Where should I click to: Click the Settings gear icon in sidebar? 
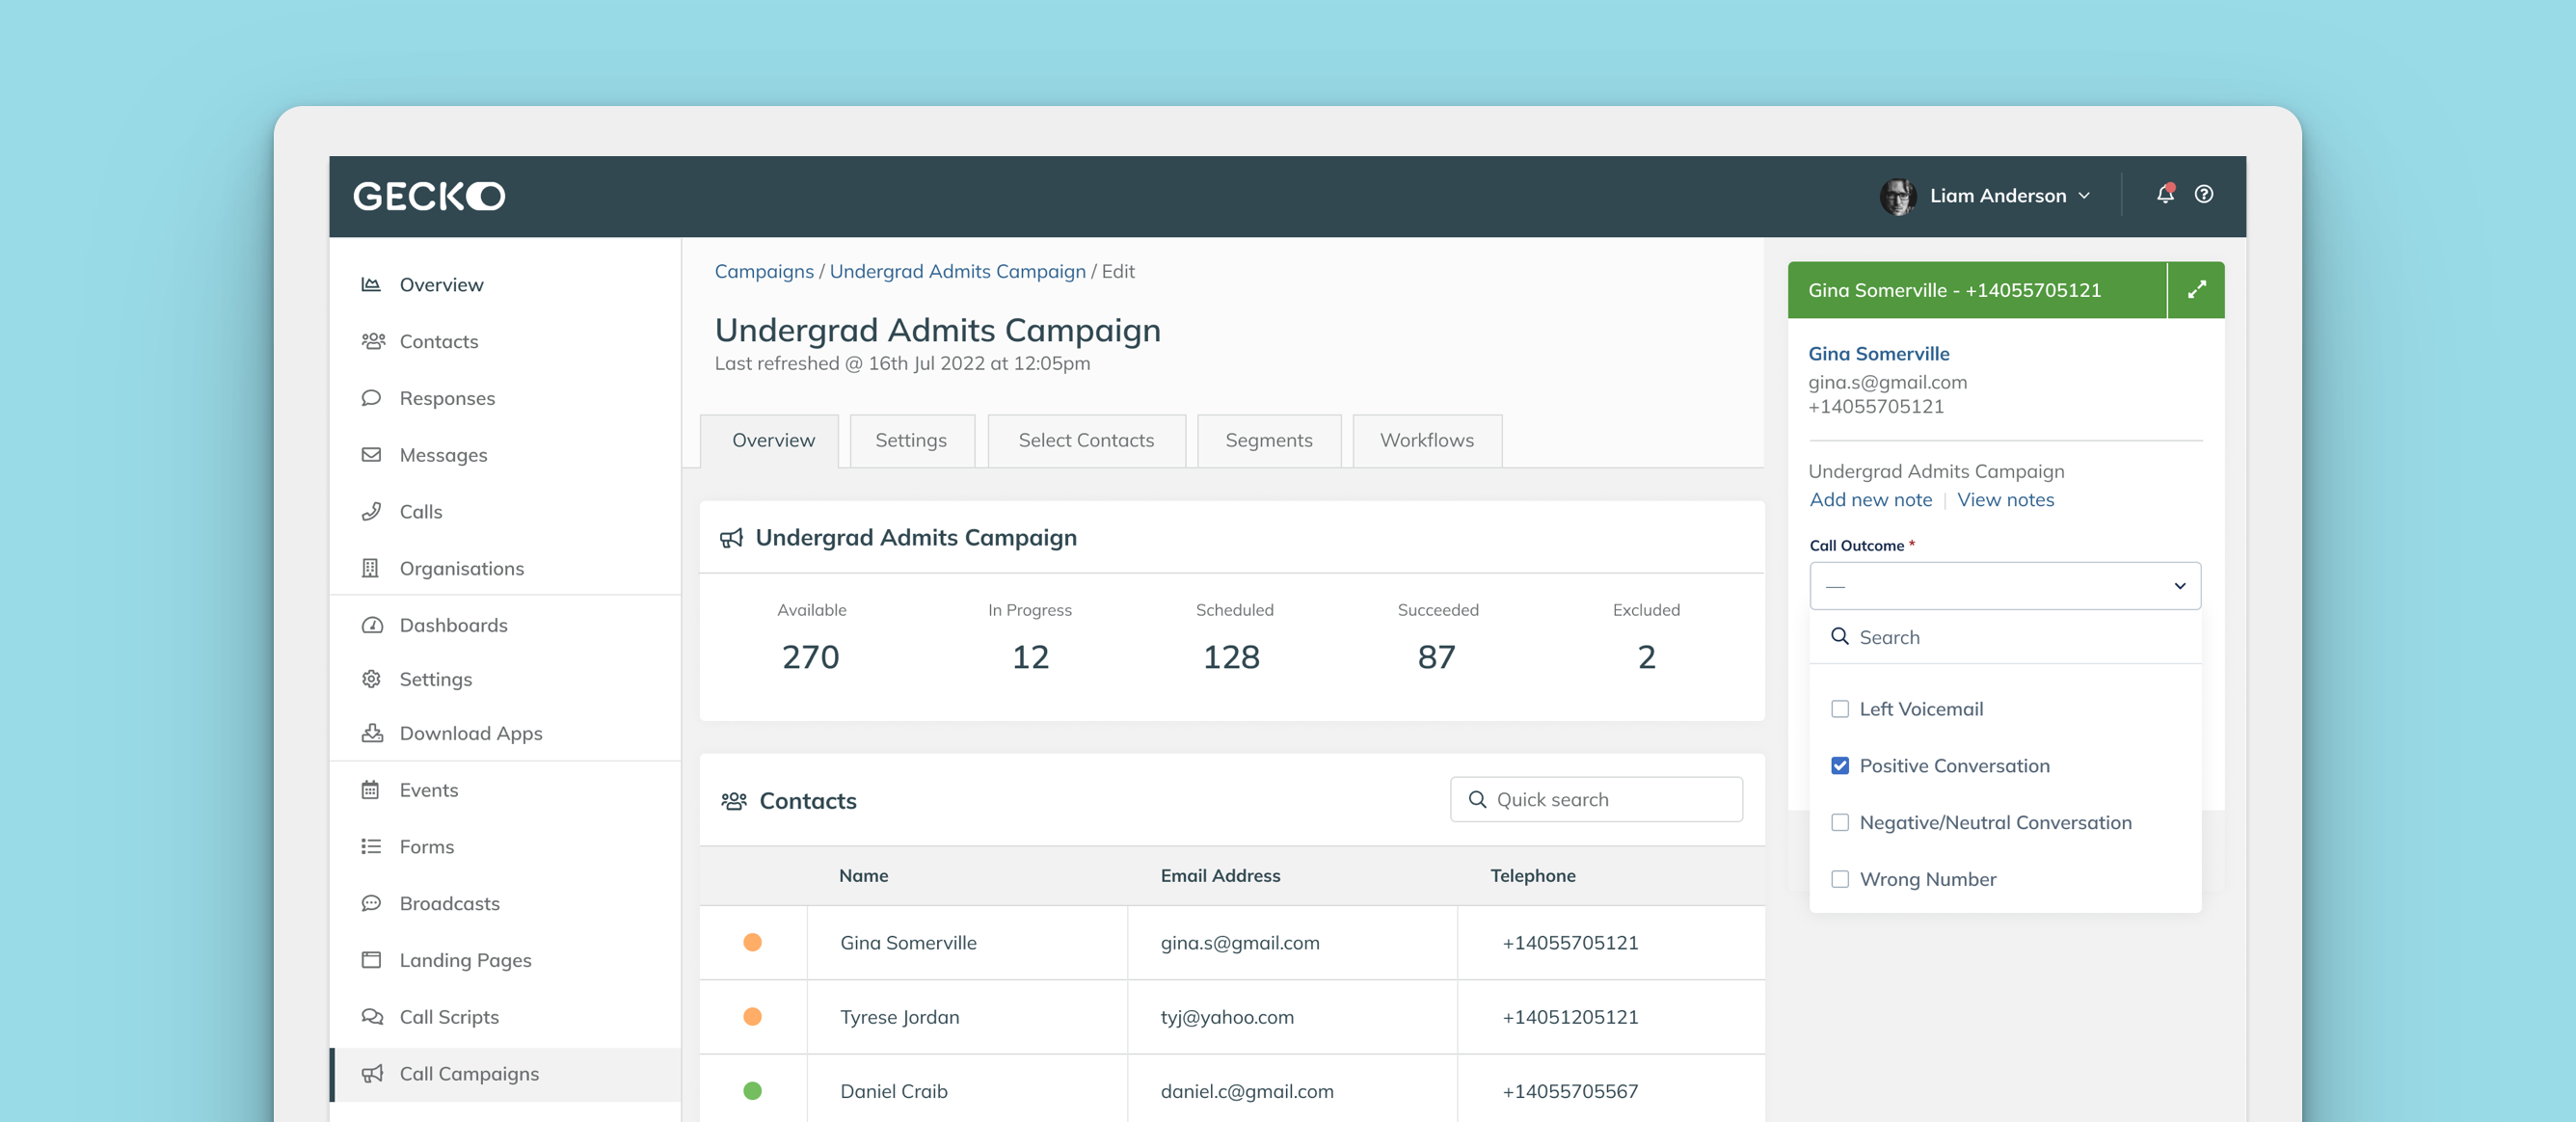[x=371, y=679]
